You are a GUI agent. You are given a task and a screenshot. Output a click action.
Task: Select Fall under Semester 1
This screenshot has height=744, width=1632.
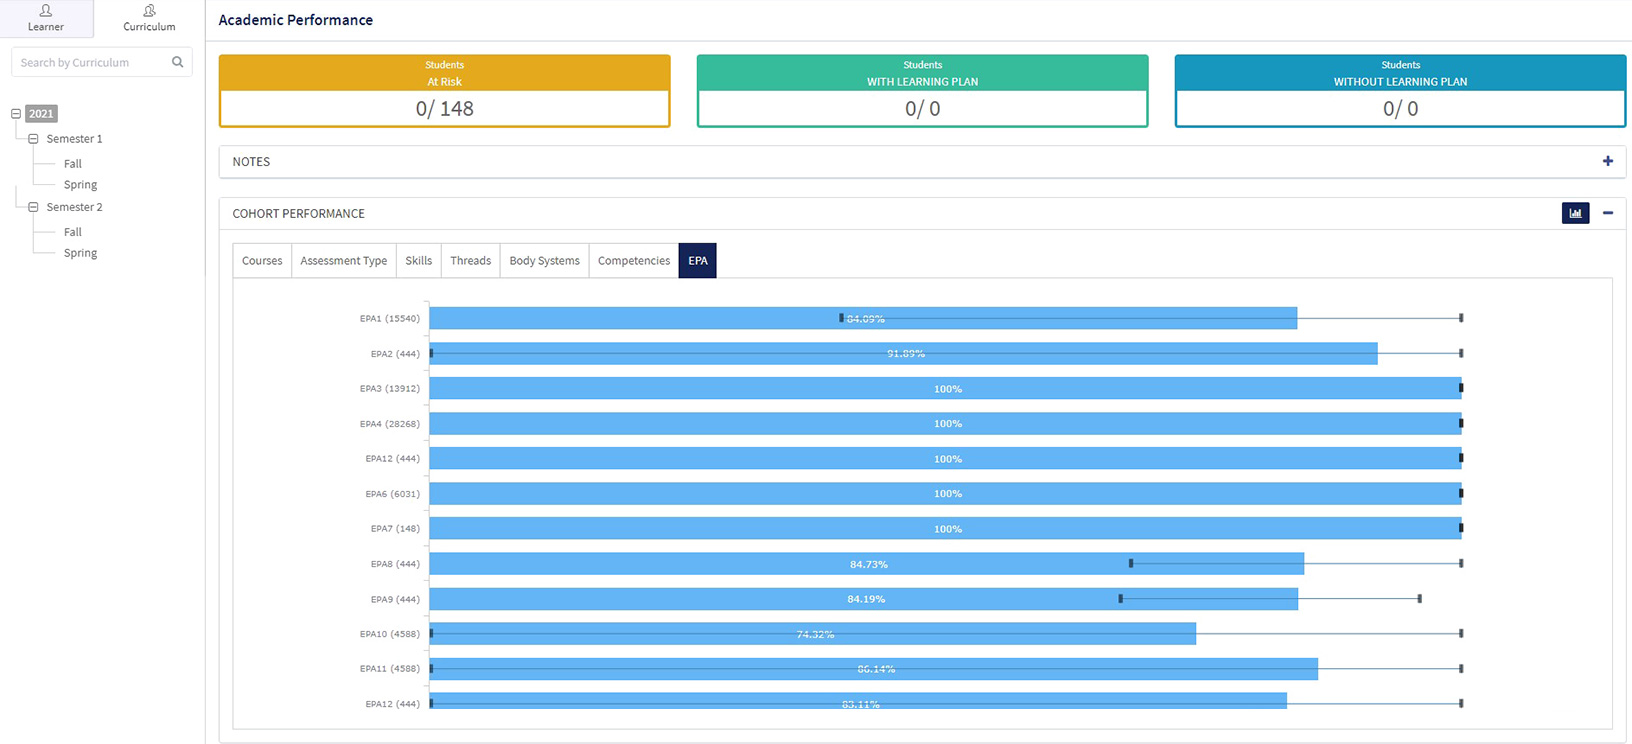73,164
